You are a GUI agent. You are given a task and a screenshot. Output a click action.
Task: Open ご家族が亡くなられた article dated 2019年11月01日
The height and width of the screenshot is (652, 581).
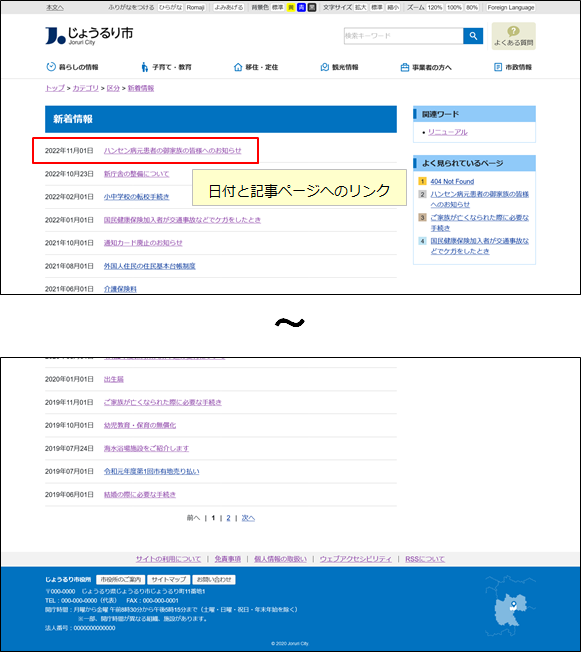[x=163, y=403]
